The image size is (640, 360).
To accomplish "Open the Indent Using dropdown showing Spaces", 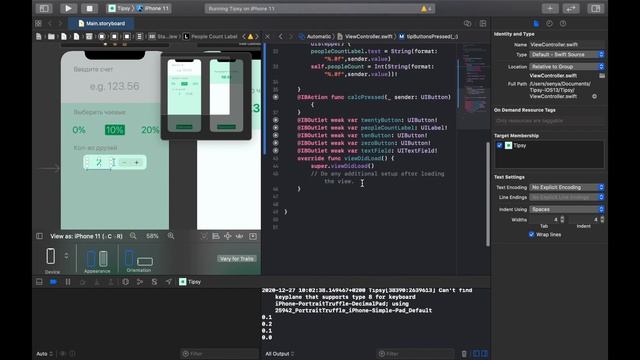I will click(x=567, y=209).
